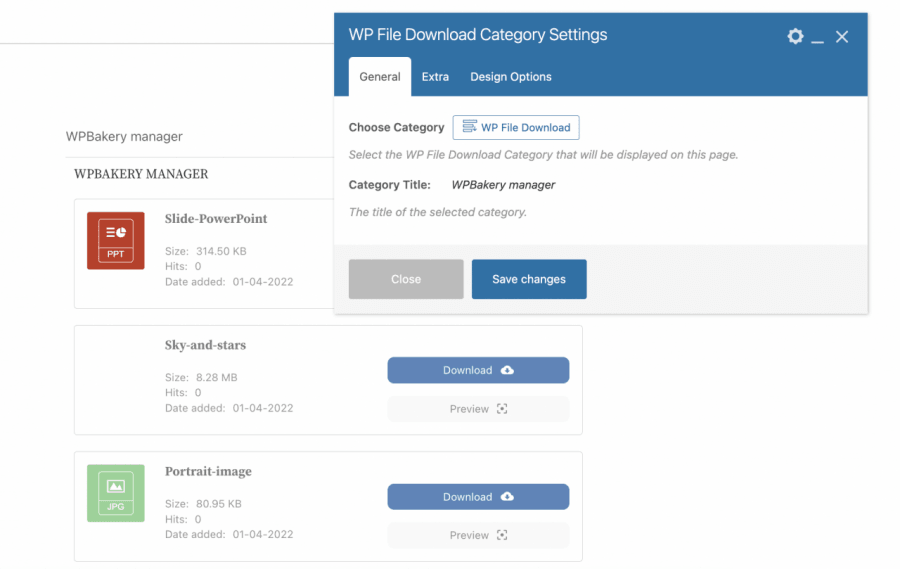Go to the Design Options tab
This screenshot has height=569, width=900.
click(511, 77)
